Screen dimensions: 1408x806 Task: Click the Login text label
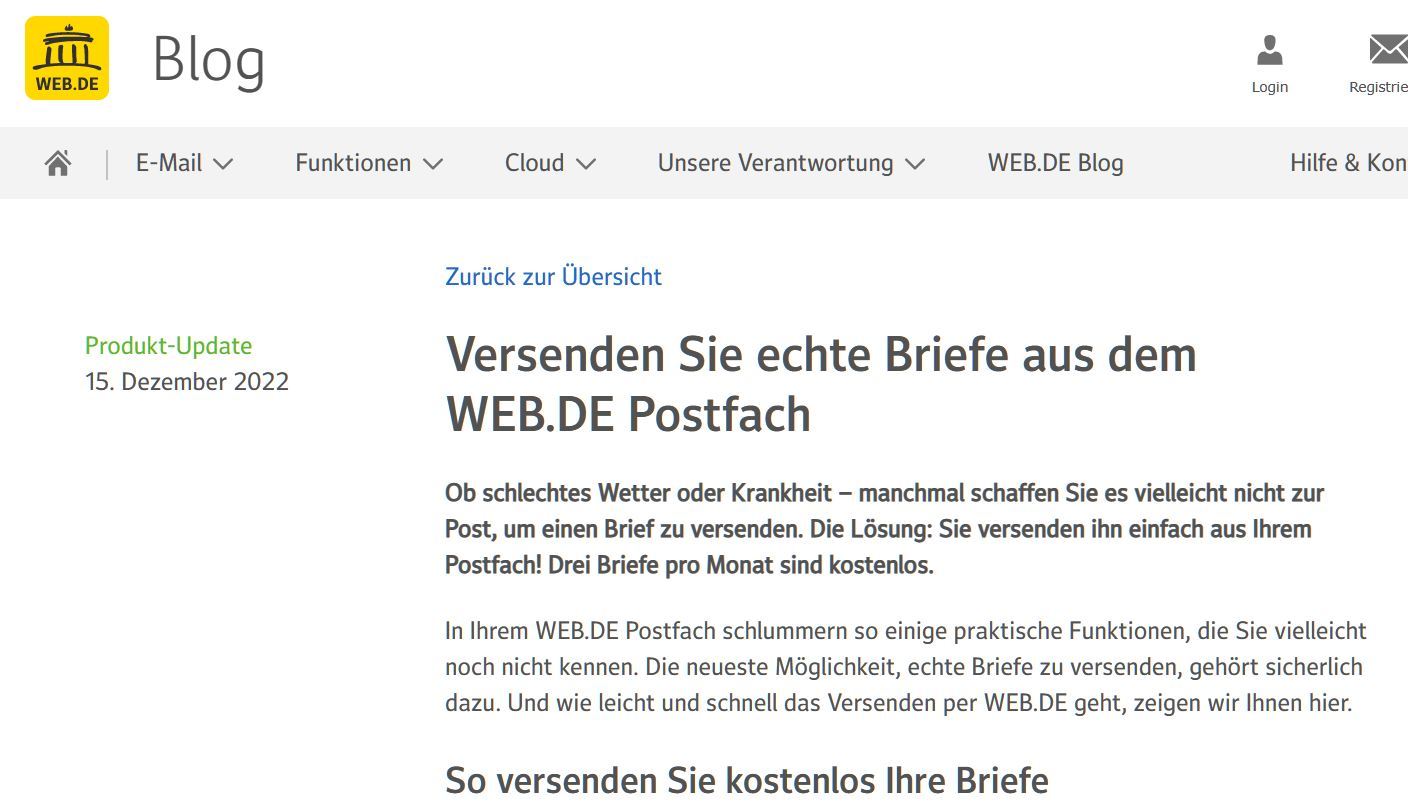click(1270, 87)
